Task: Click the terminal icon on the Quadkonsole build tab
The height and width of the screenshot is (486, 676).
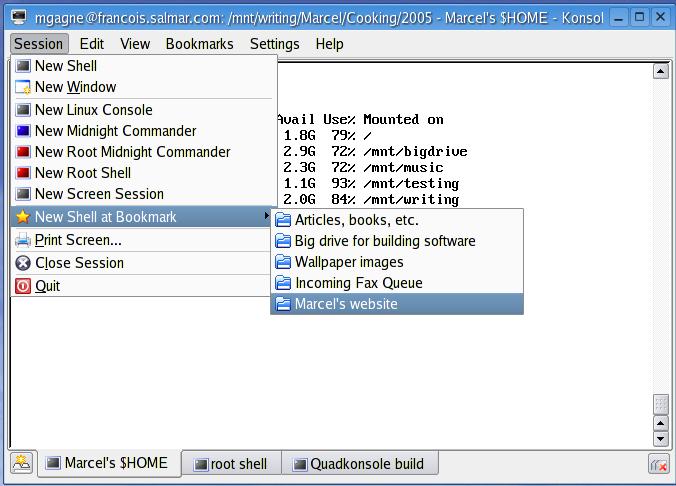Action: 300,464
